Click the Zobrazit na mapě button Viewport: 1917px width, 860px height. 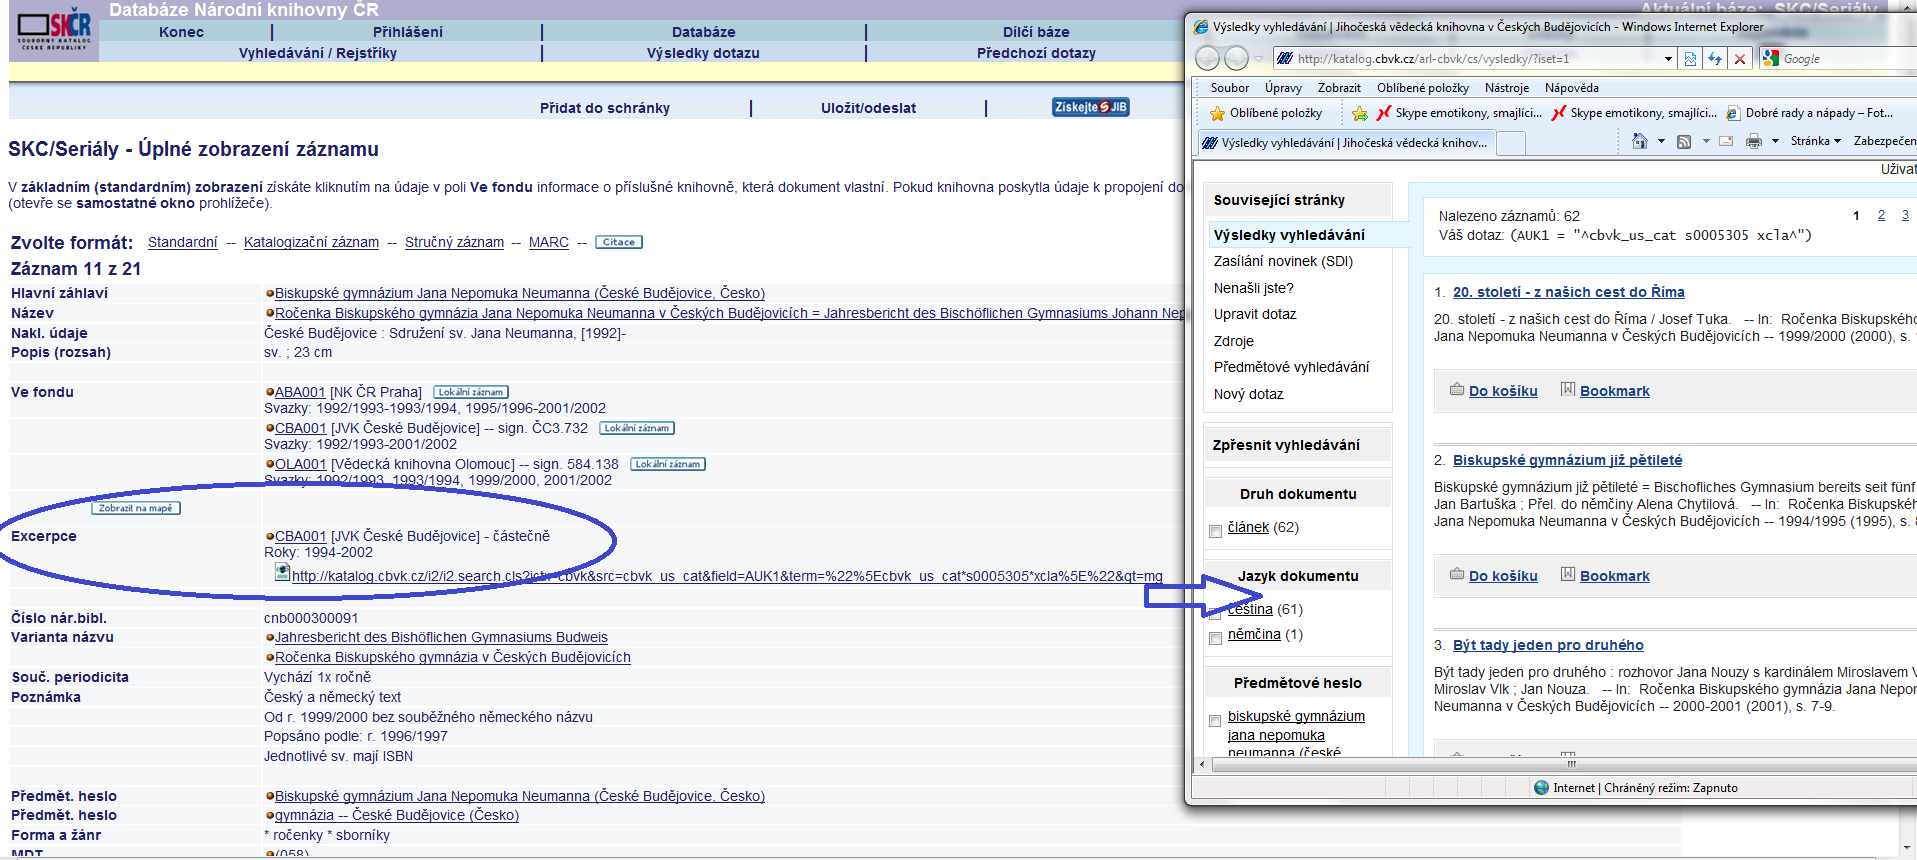tap(136, 508)
